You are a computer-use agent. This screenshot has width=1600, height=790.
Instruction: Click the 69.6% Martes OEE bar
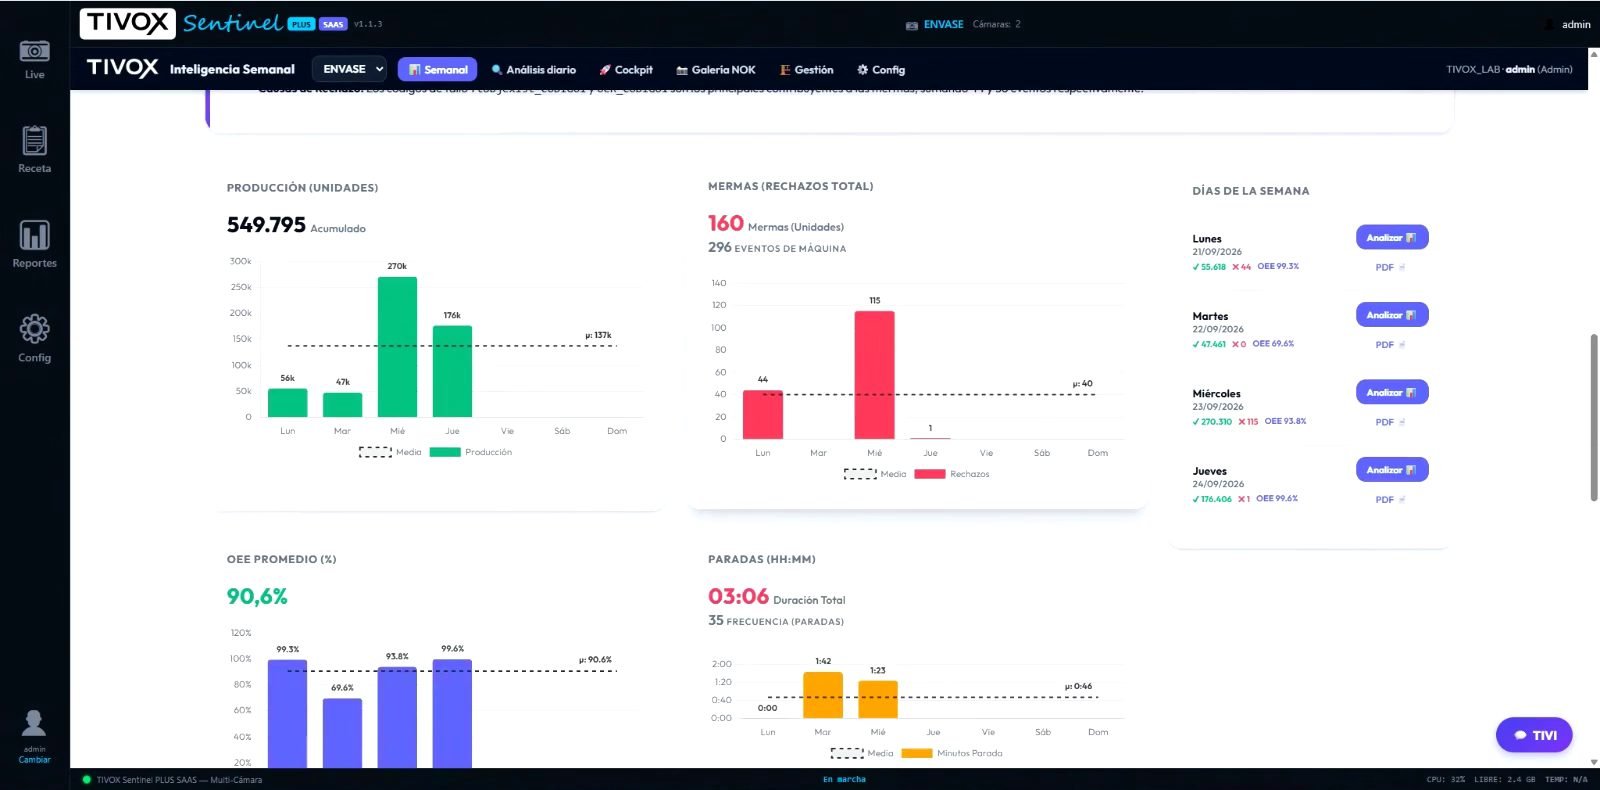[343, 733]
